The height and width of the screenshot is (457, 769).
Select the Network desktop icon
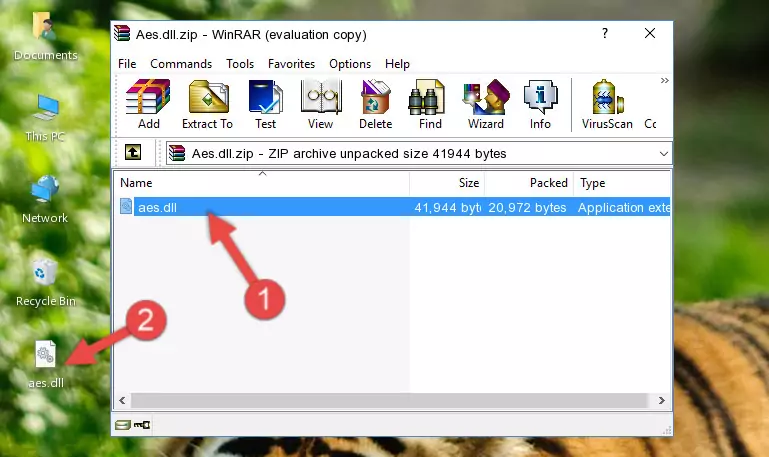(45, 200)
